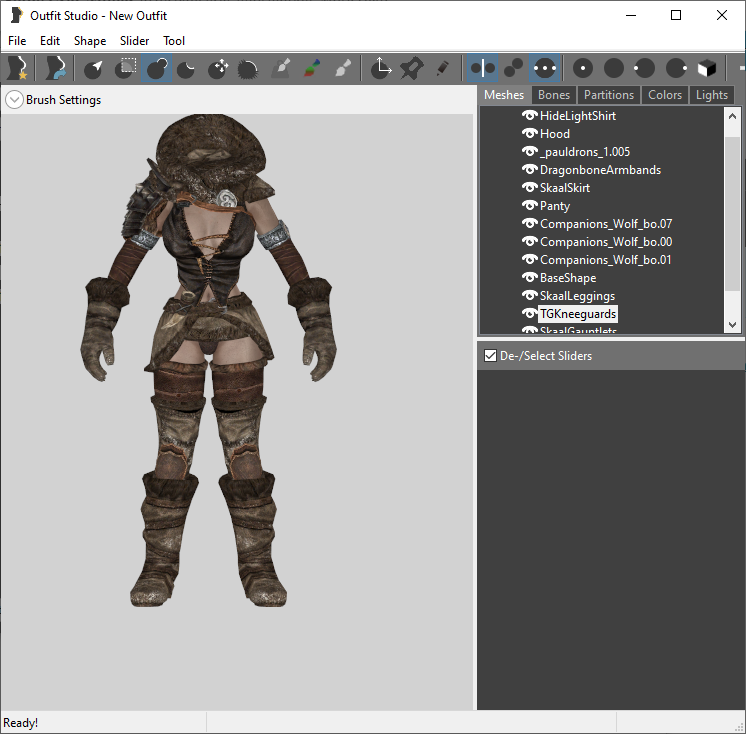Select the SkaalLeggings mesh name
Viewport: 746px width, 734px height.
577,296
